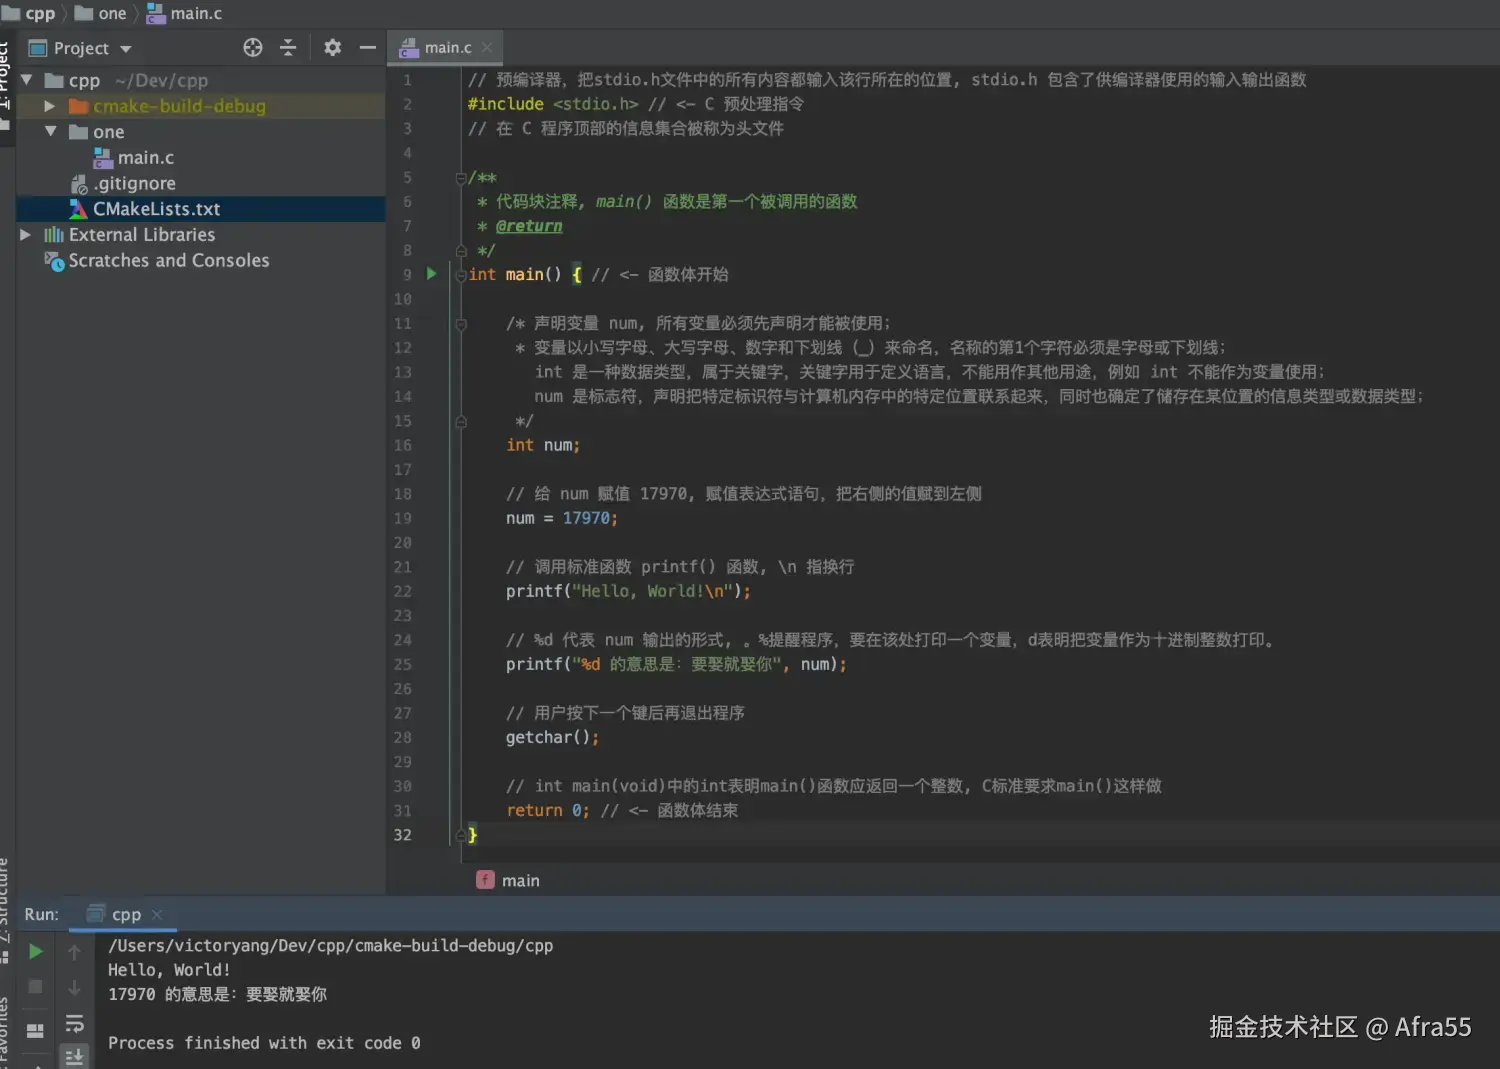Click the locate/scroll-from-source crosshair icon

coord(253,47)
